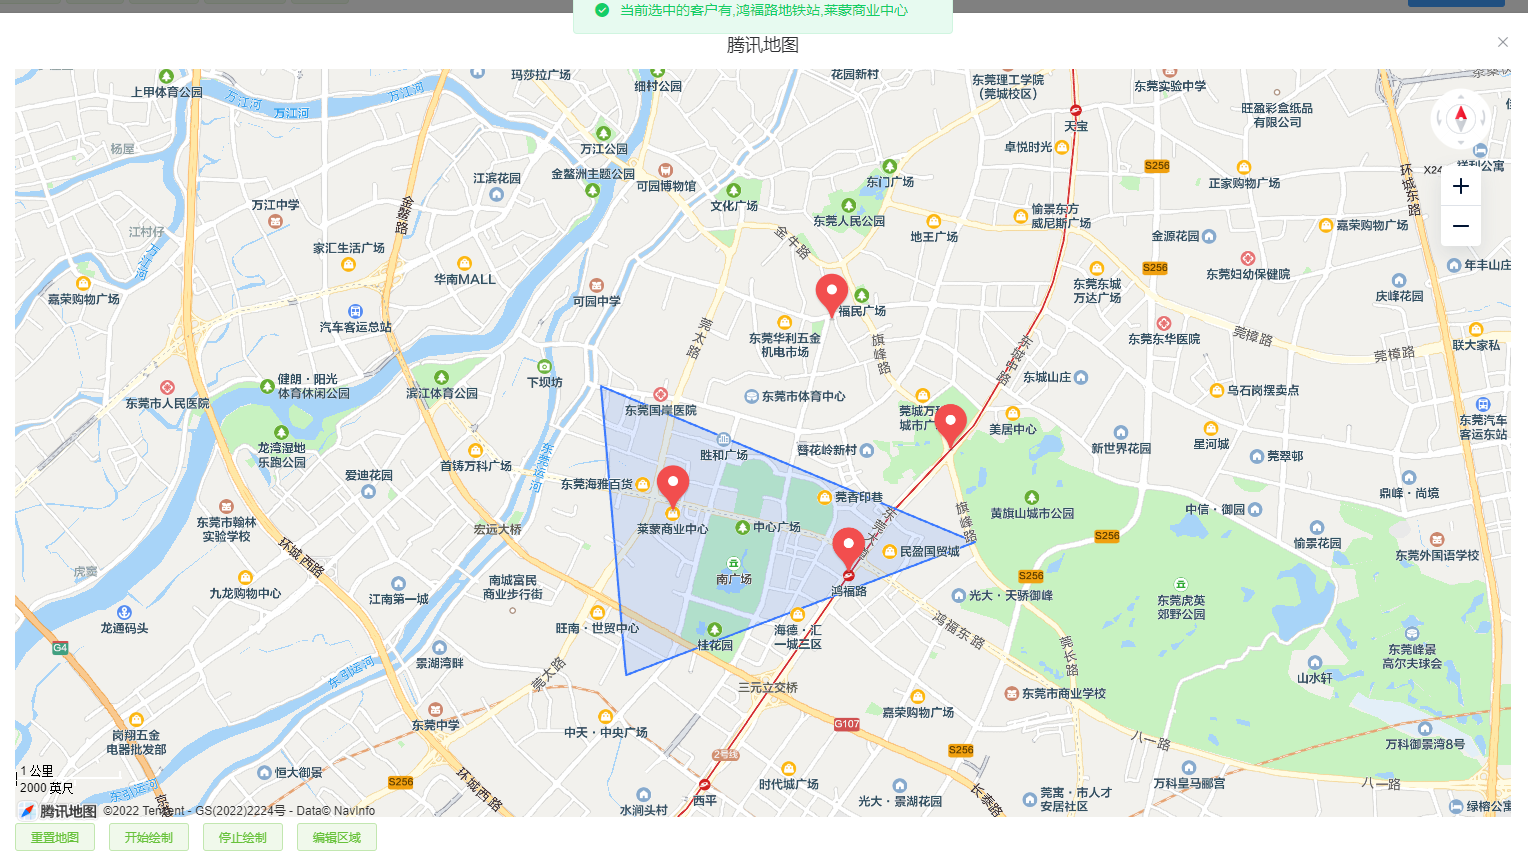Image resolution: width=1528 pixels, height=852 pixels.
Task: Click the 东莞峰景高尔夫球会 label
Action: (x=1412, y=656)
